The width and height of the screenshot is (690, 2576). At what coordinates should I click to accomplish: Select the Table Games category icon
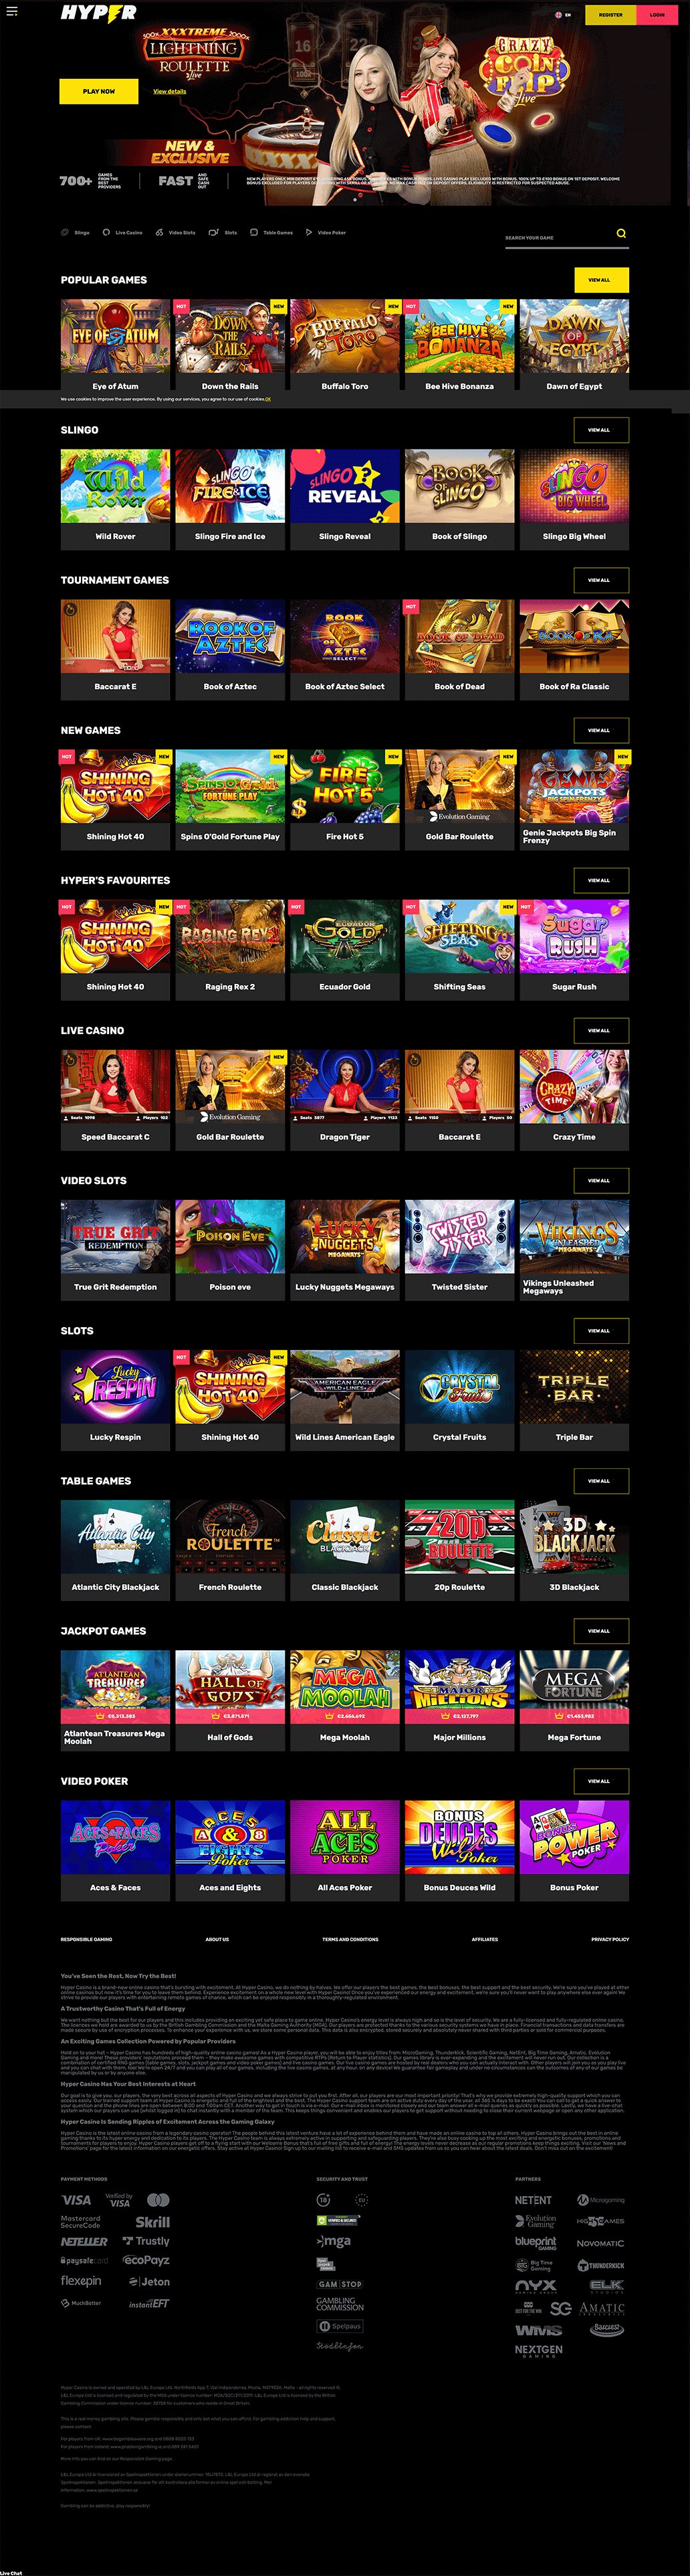[254, 232]
